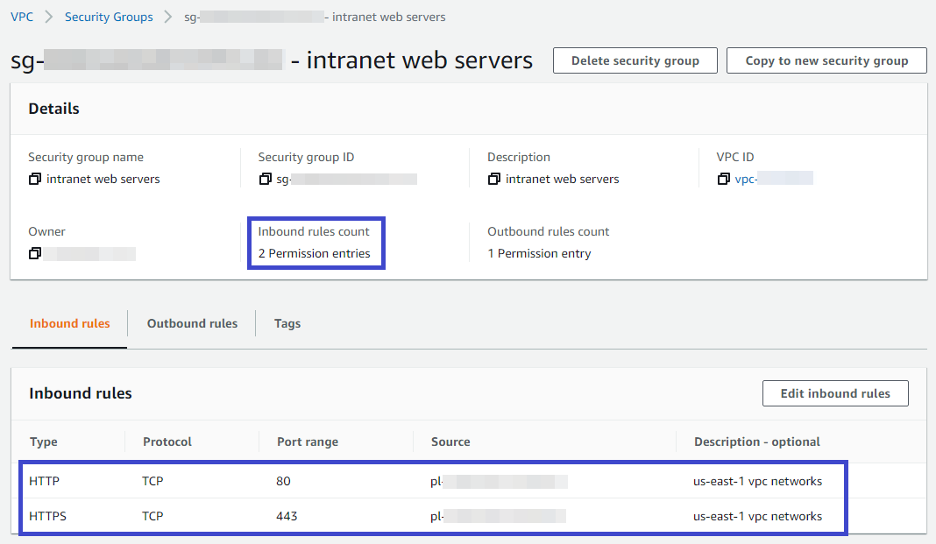Go to Security Groups breadcrumb
The image size is (936, 544).
click(109, 17)
